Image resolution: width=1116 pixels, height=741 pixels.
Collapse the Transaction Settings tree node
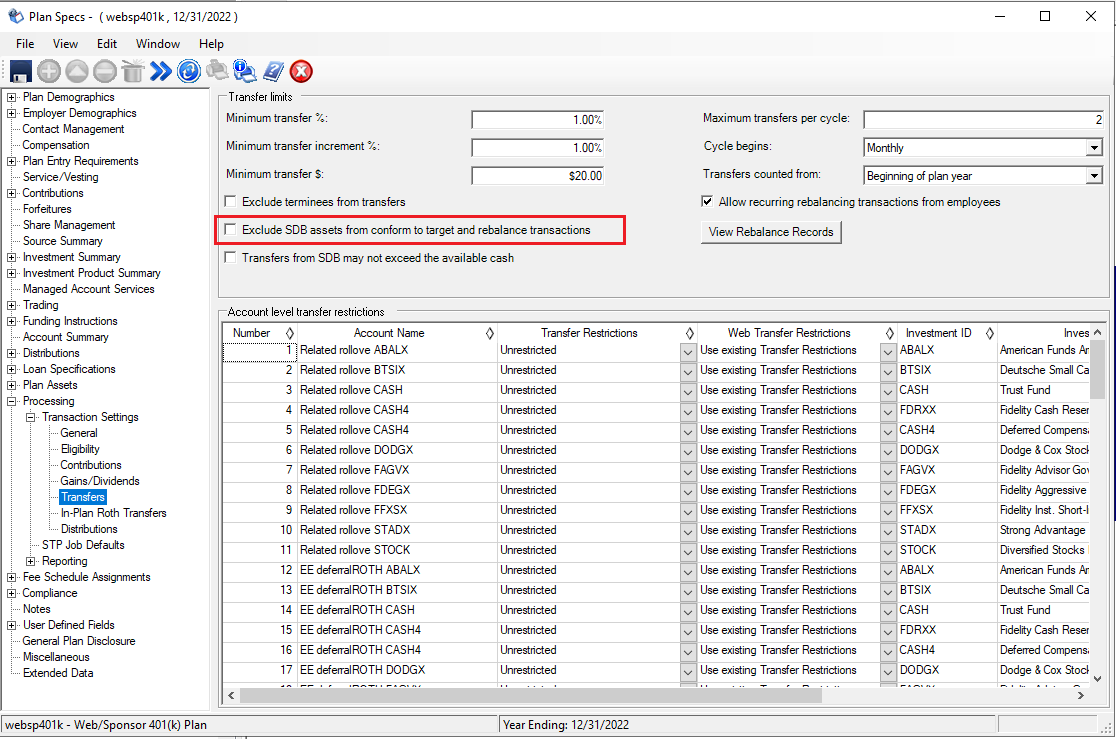31,417
